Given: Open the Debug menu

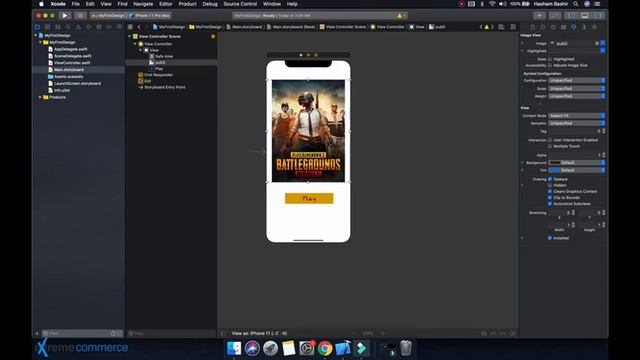Looking at the screenshot, I should [210, 4].
